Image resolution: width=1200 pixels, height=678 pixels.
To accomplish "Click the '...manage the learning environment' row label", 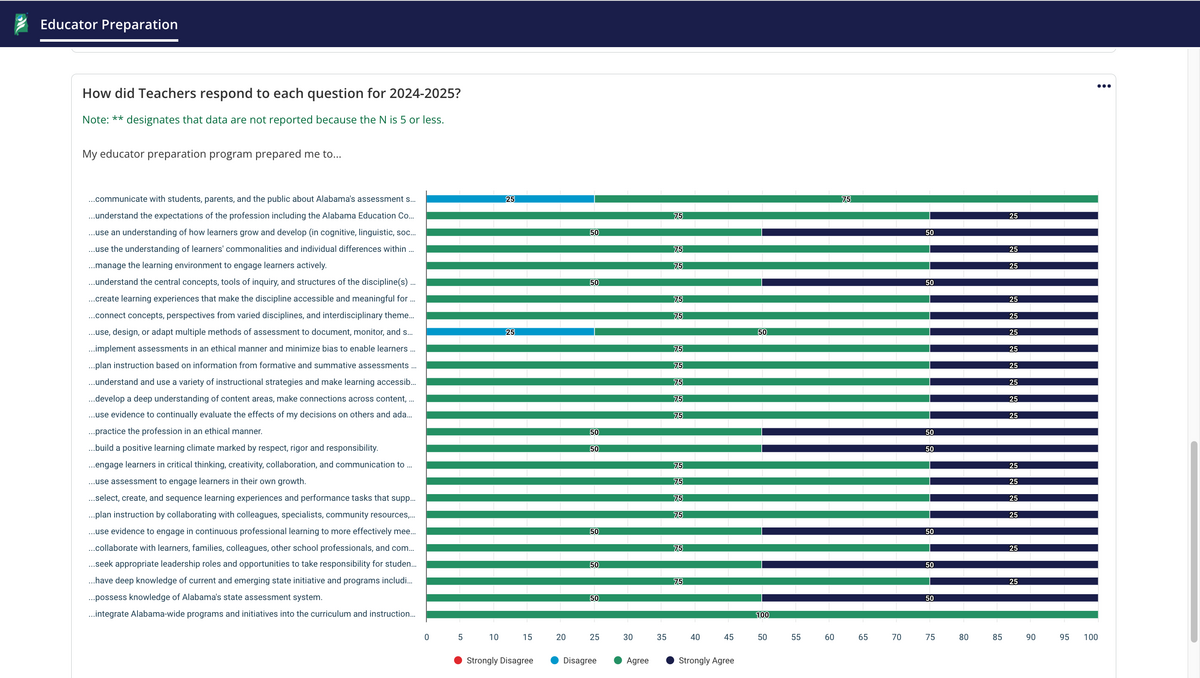I will click(207, 265).
